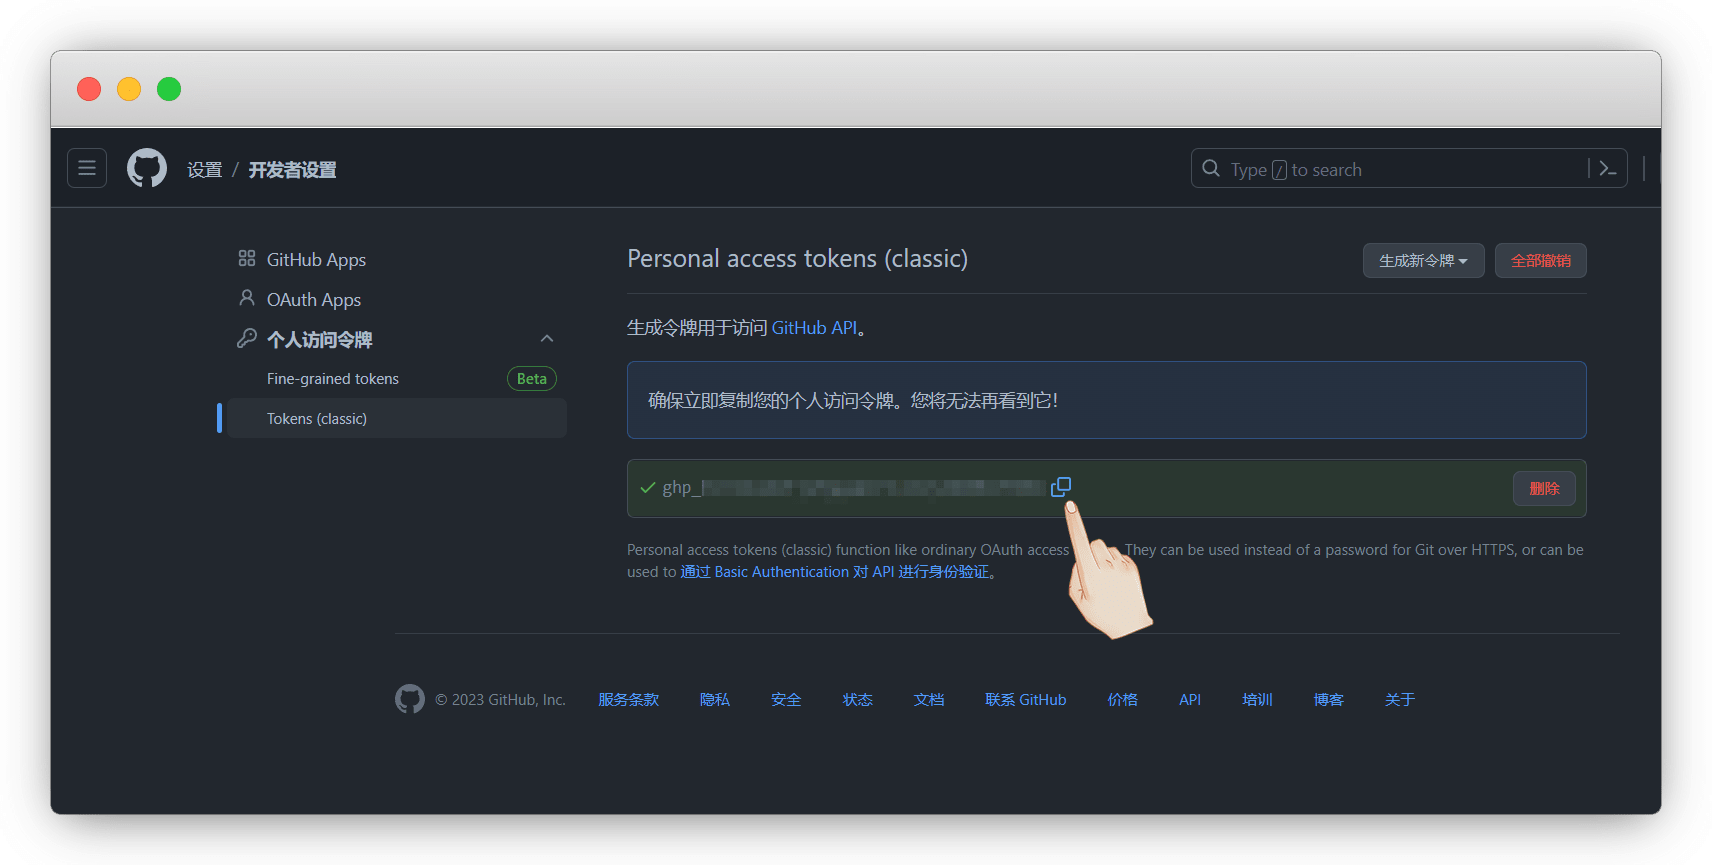Screen dimensions: 1712x865
Task: Open 服务条款 footer link
Action: click(628, 700)
